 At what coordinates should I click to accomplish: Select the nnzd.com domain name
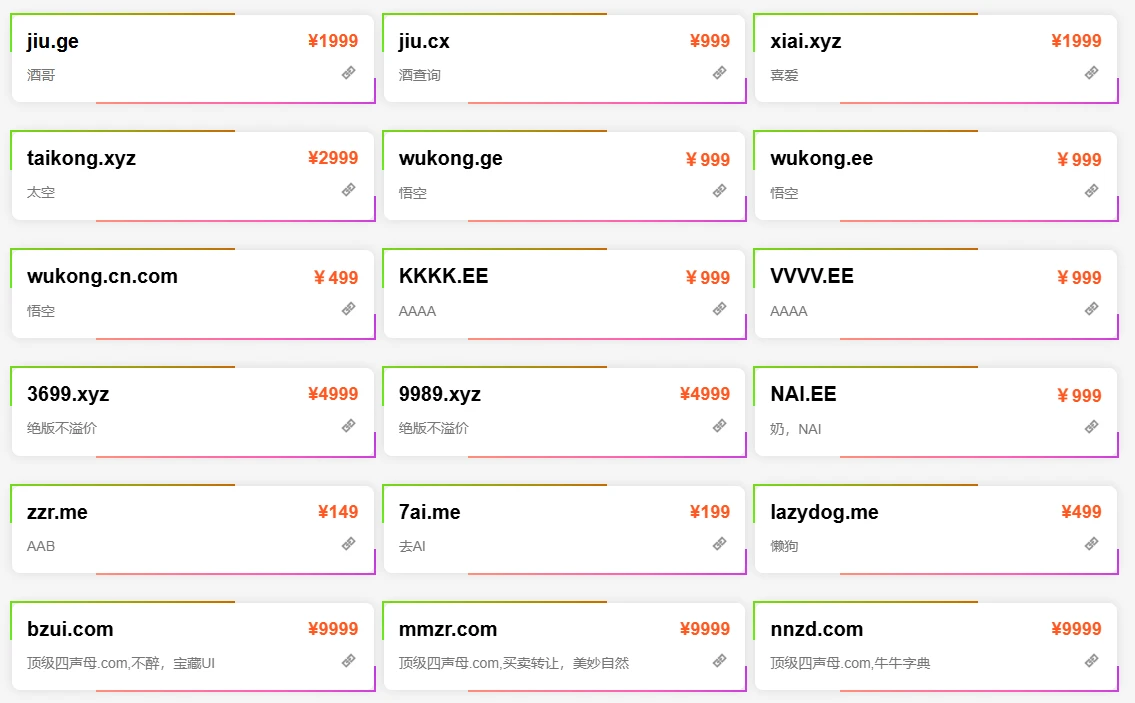pos(816,629)
